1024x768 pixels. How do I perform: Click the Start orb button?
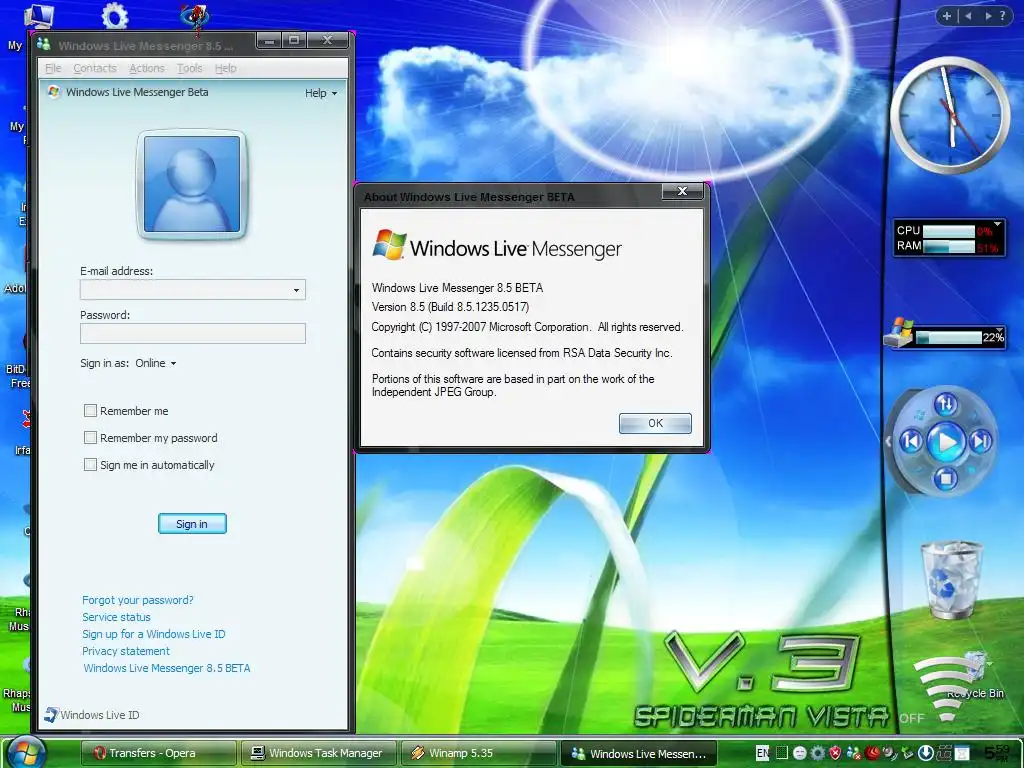pyautogui.click(x=26, y=751)
